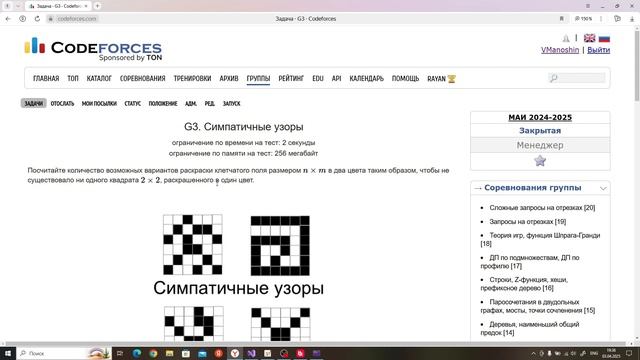Open ГРУППЫ in main menu
Viewport: 640px width, 360px height.
pyautogui.click(x=258, y=78)
